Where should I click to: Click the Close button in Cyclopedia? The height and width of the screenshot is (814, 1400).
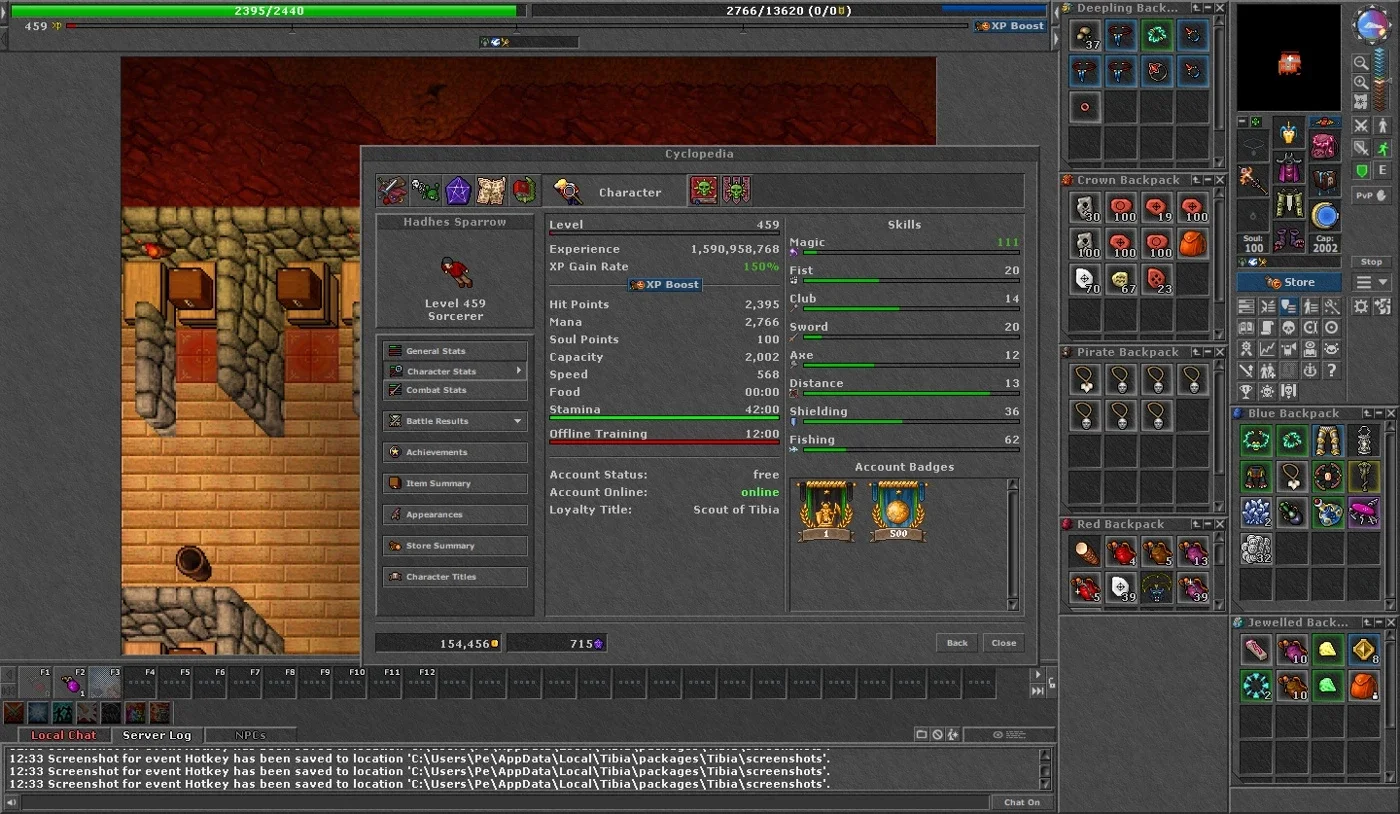pyautogui.click(x=1003, y=643)
